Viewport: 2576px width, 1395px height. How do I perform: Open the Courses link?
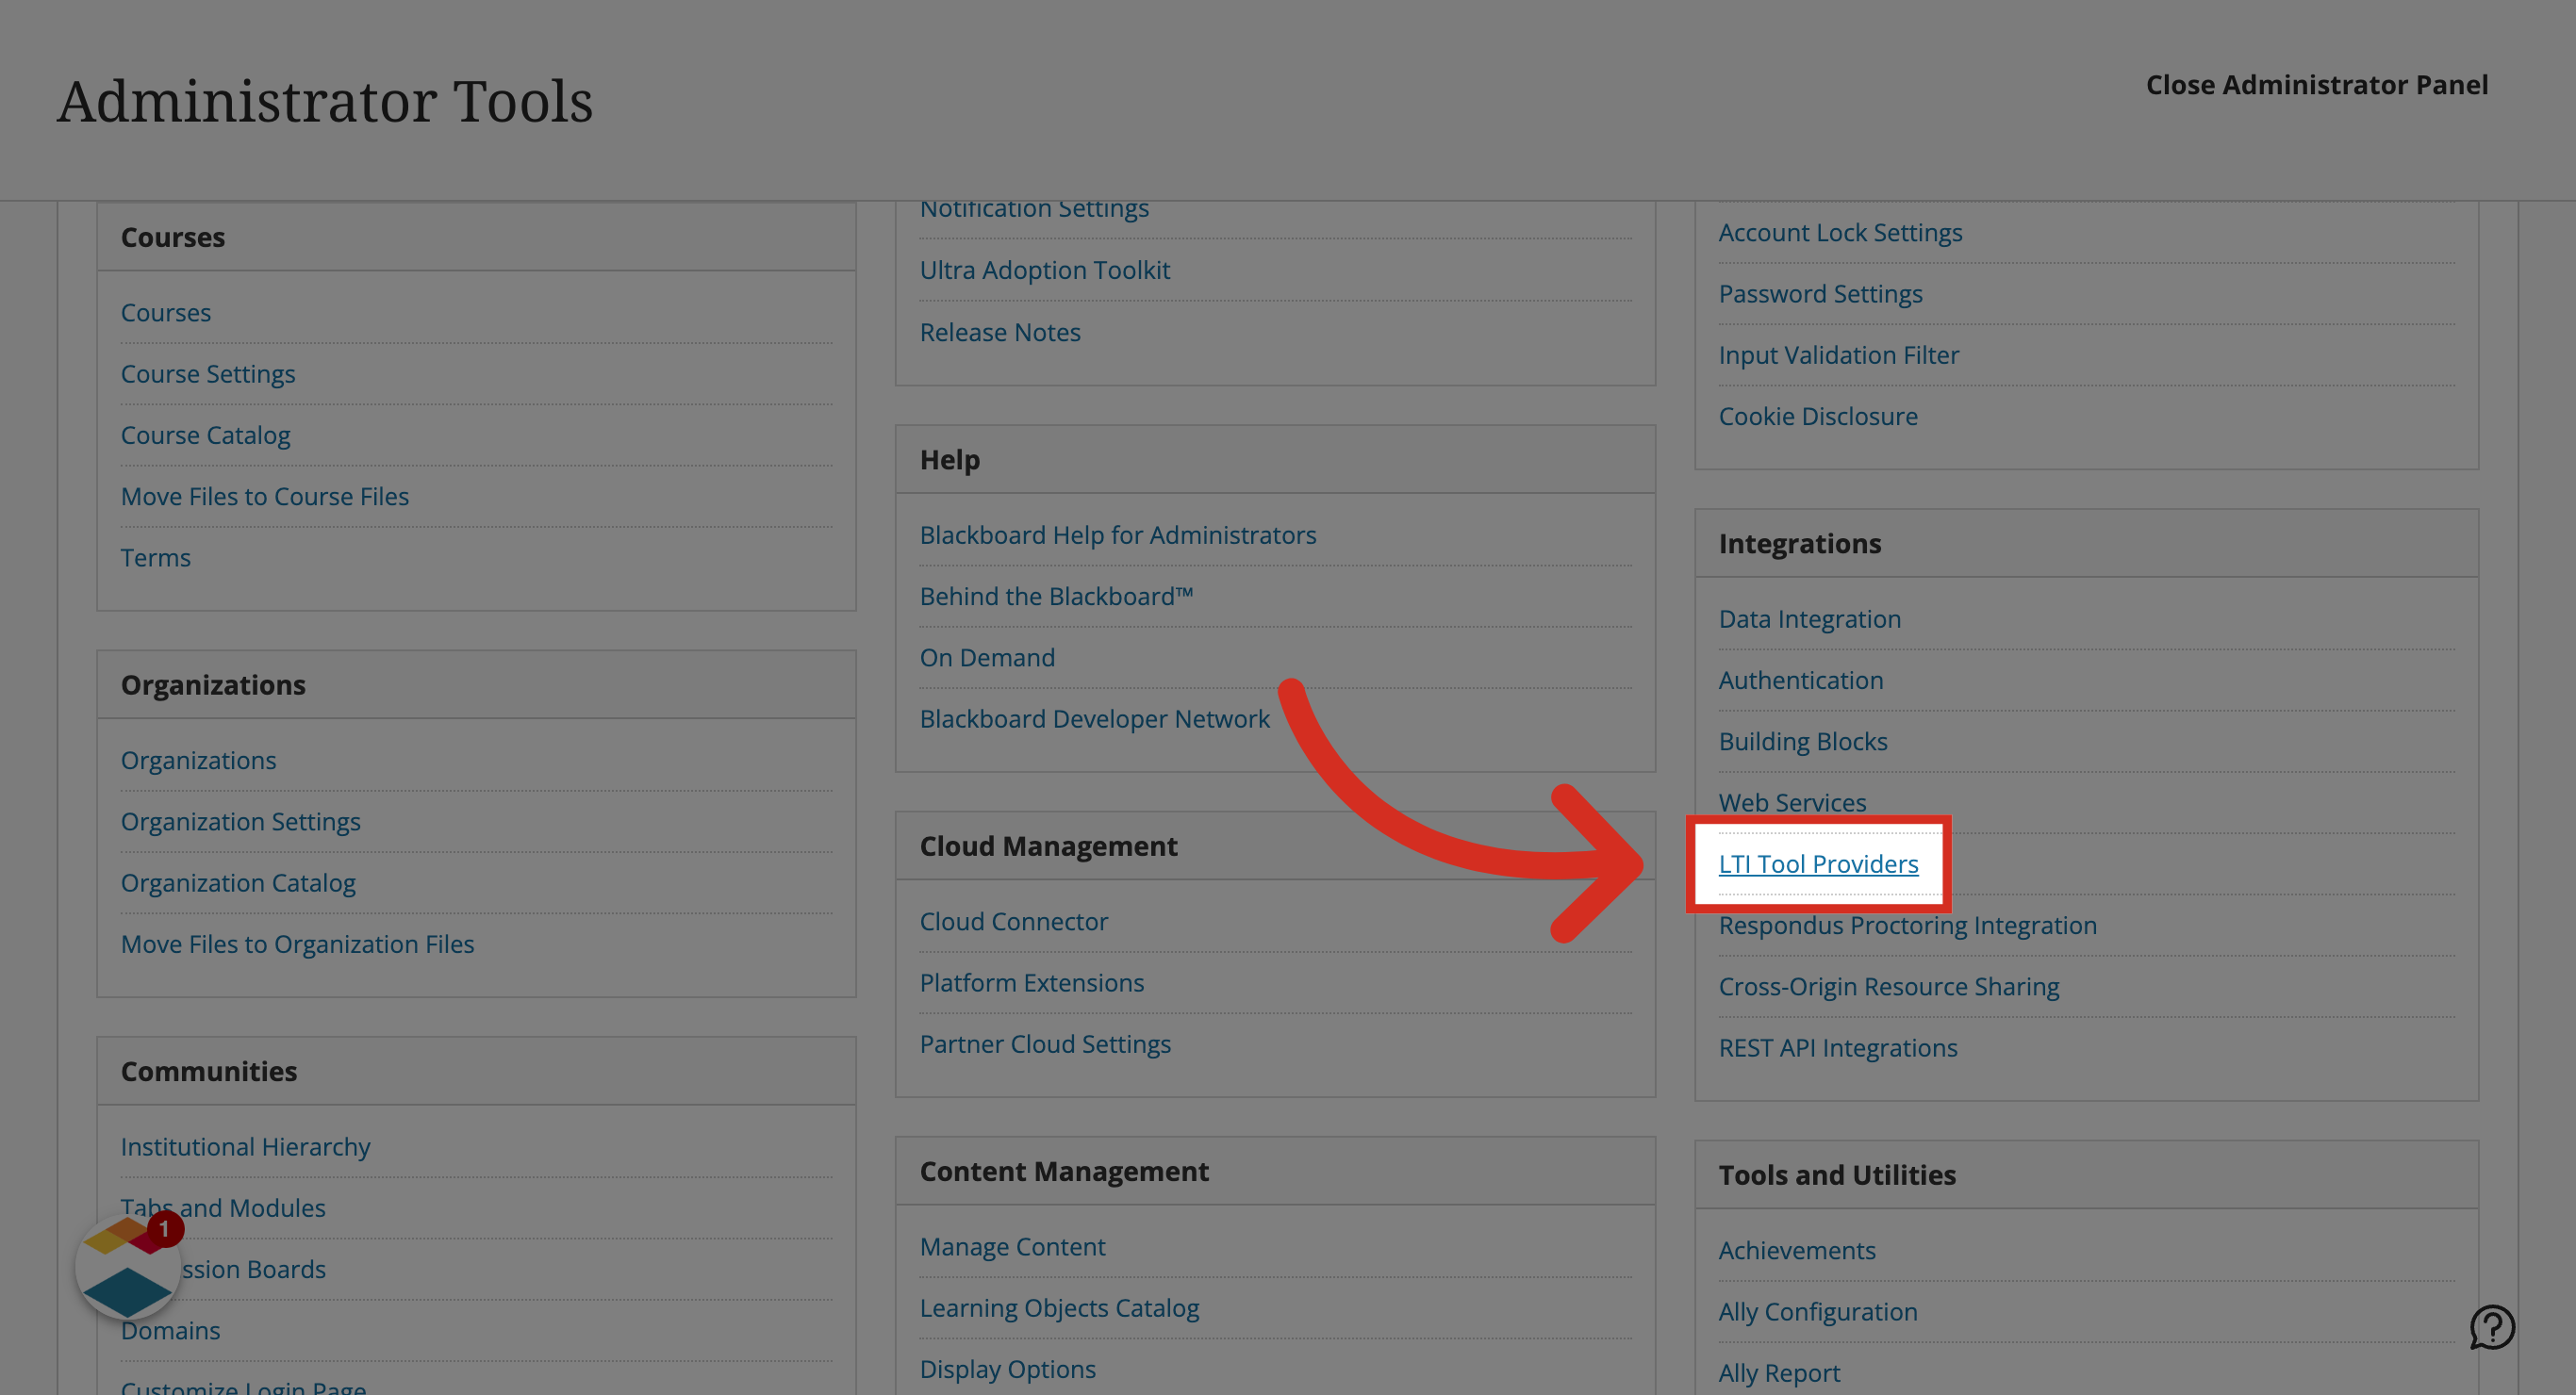pyautogui.click(x=166, y=313)
